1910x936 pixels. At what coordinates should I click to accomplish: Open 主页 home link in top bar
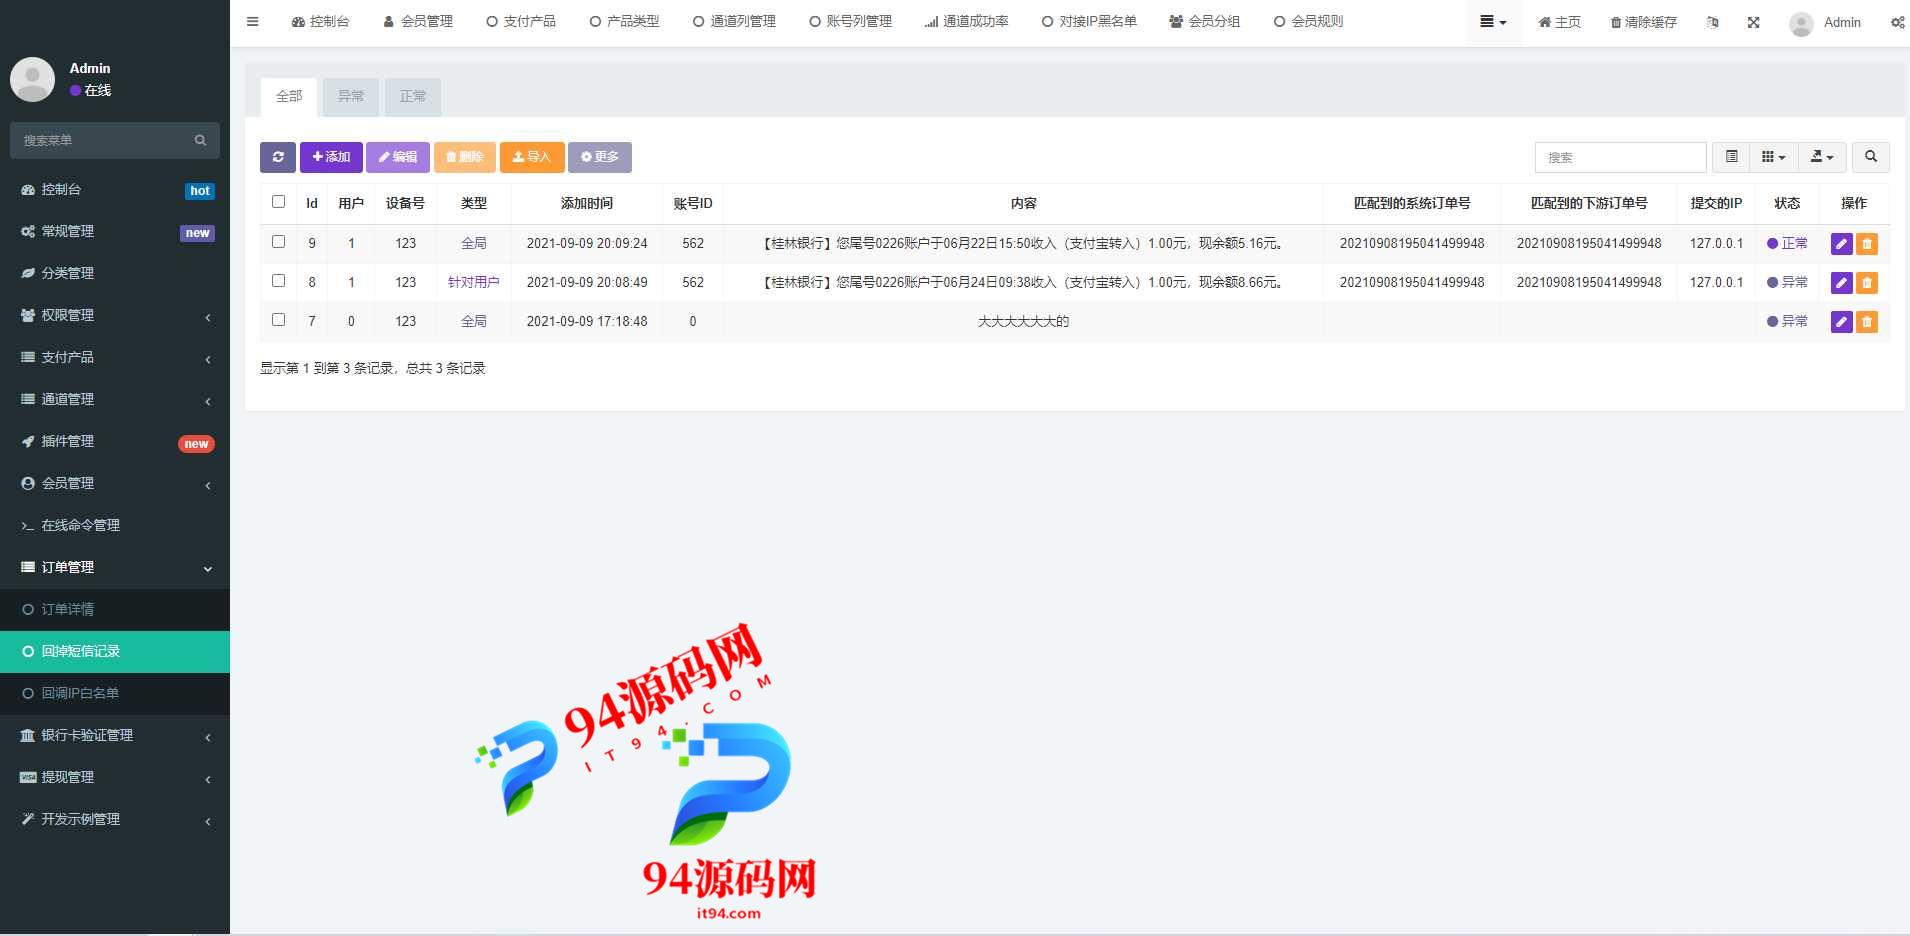(1559, 22)
